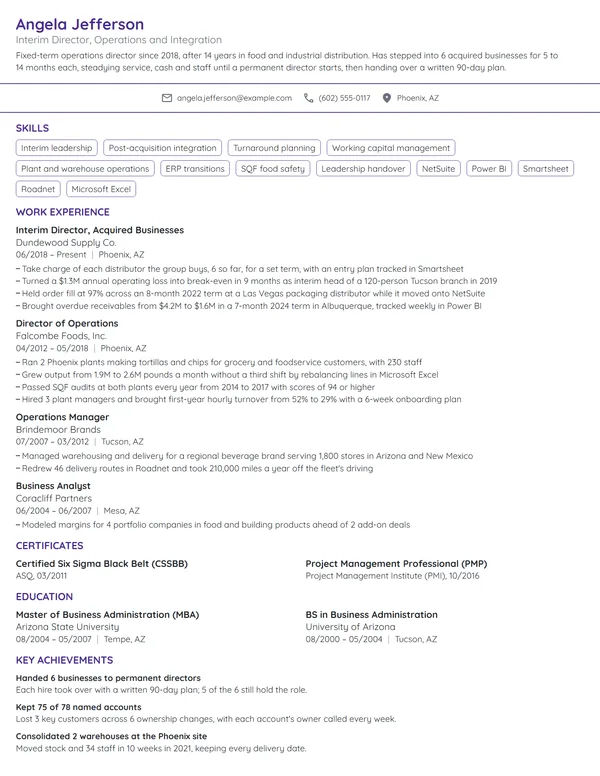This screenshot has height=776, width=600.
Task: Click the Director of Operations job title
Action: coord(67,324)
